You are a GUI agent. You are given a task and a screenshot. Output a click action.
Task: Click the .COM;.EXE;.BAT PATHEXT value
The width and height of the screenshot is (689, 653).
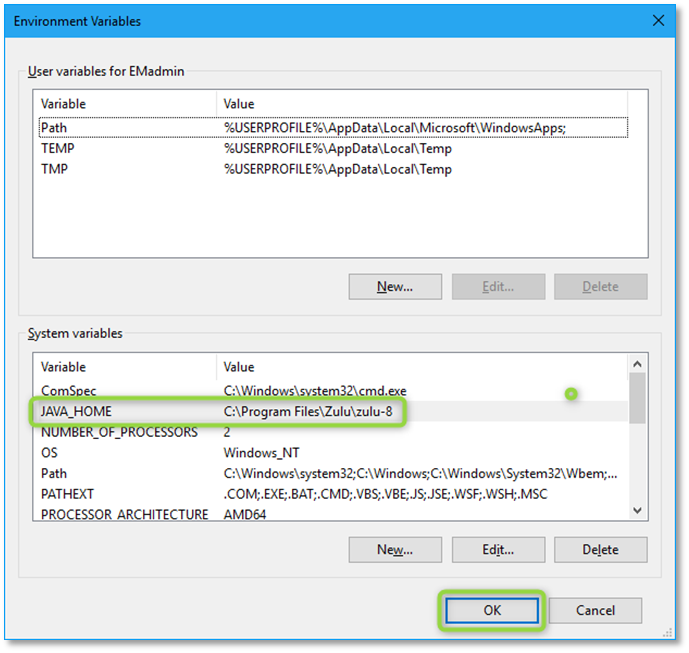tap(385, 494)
